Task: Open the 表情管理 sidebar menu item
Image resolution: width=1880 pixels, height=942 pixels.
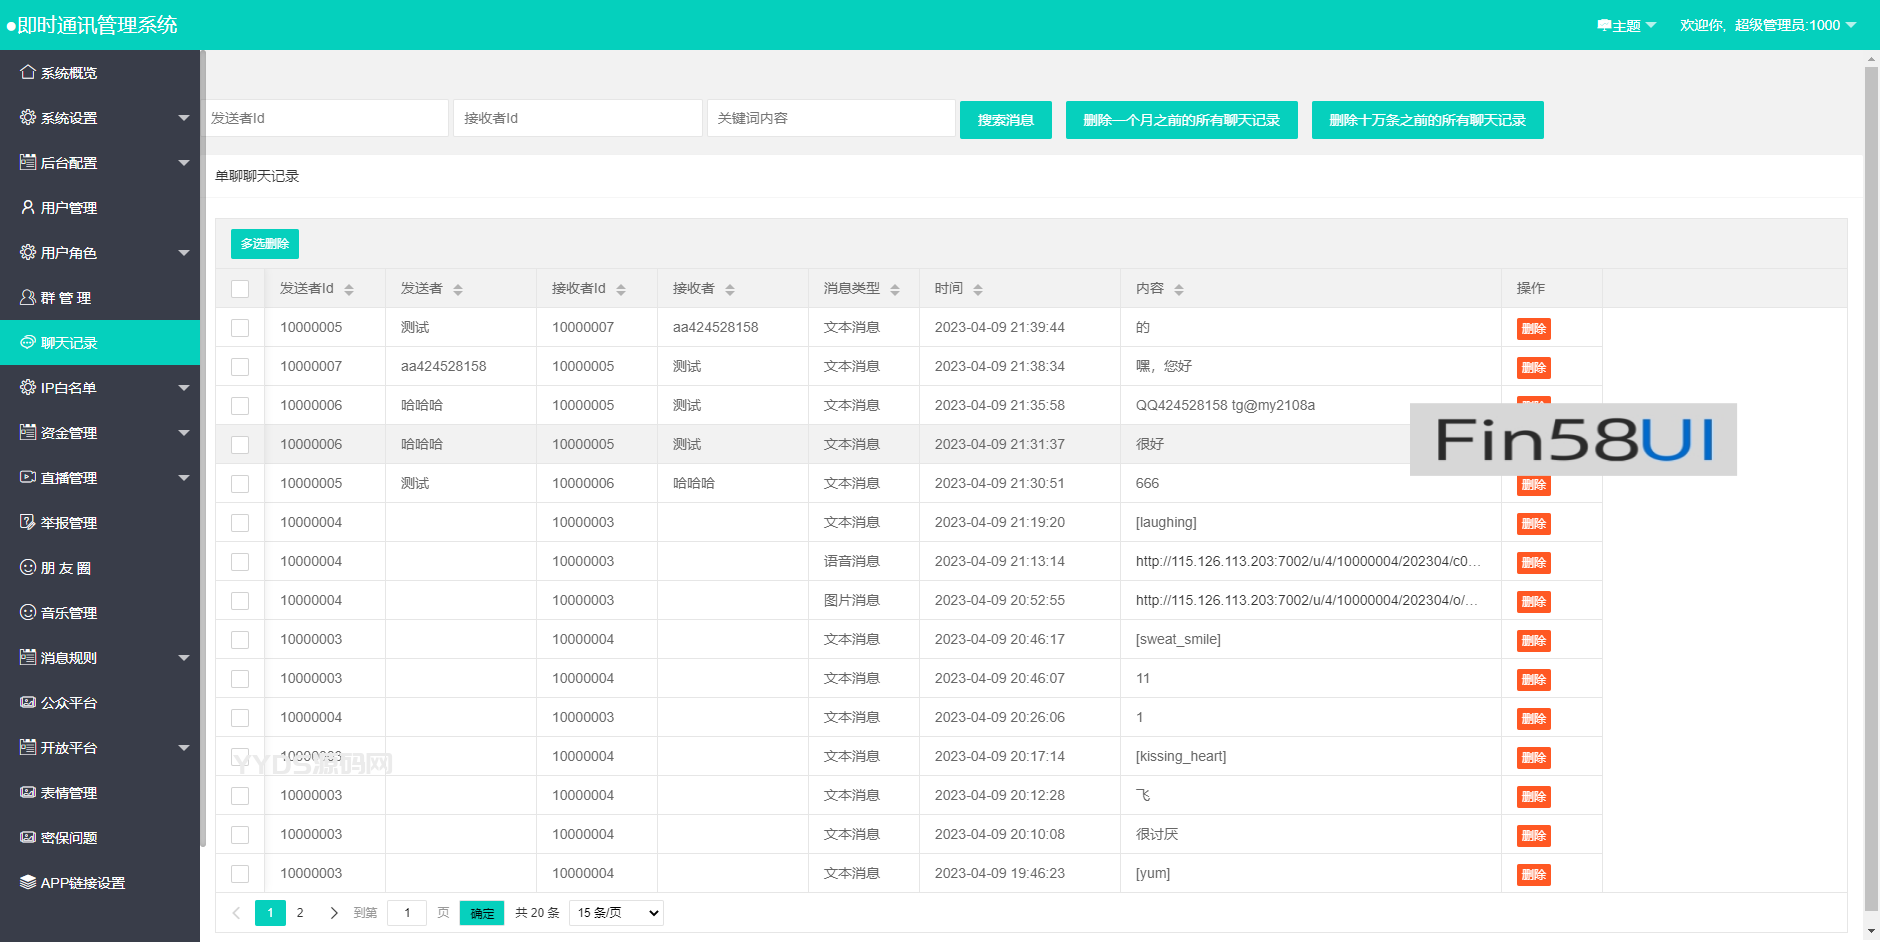Action: 100,792
